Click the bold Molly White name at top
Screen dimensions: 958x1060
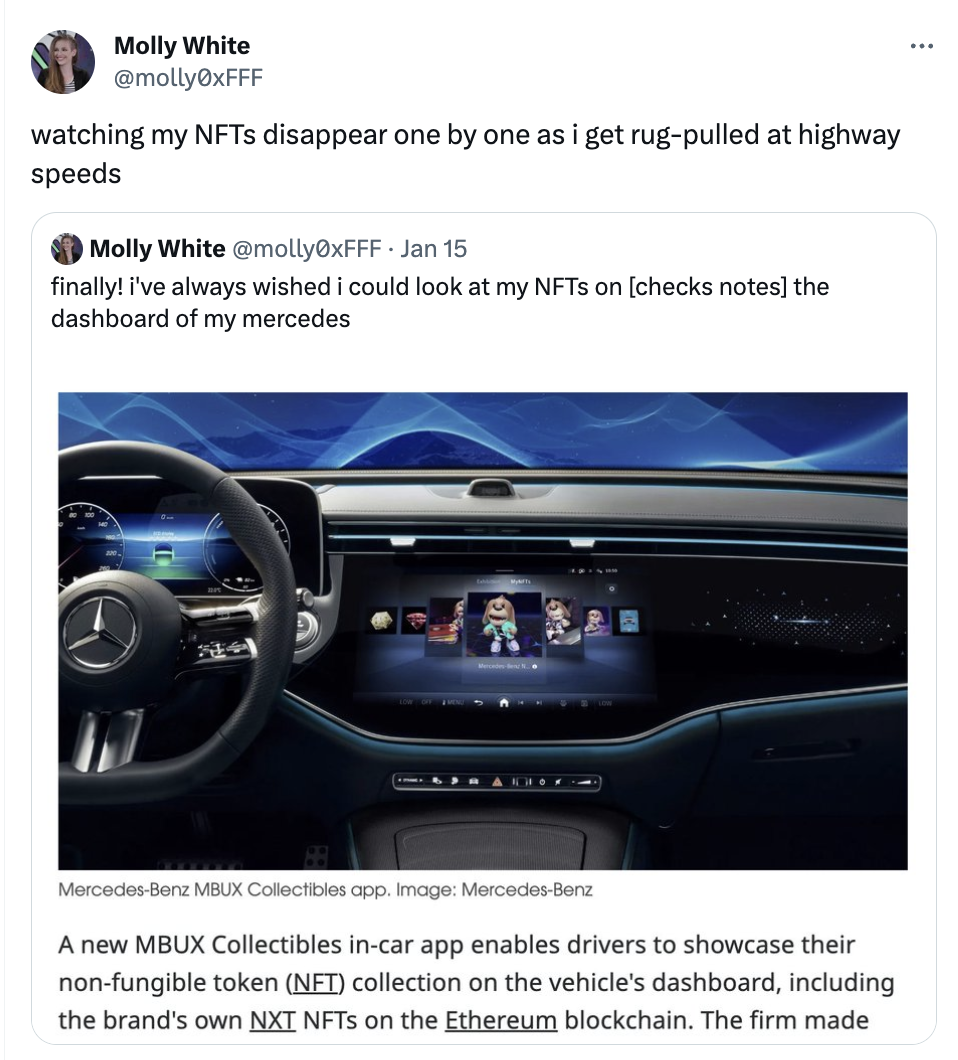(181, 45)
